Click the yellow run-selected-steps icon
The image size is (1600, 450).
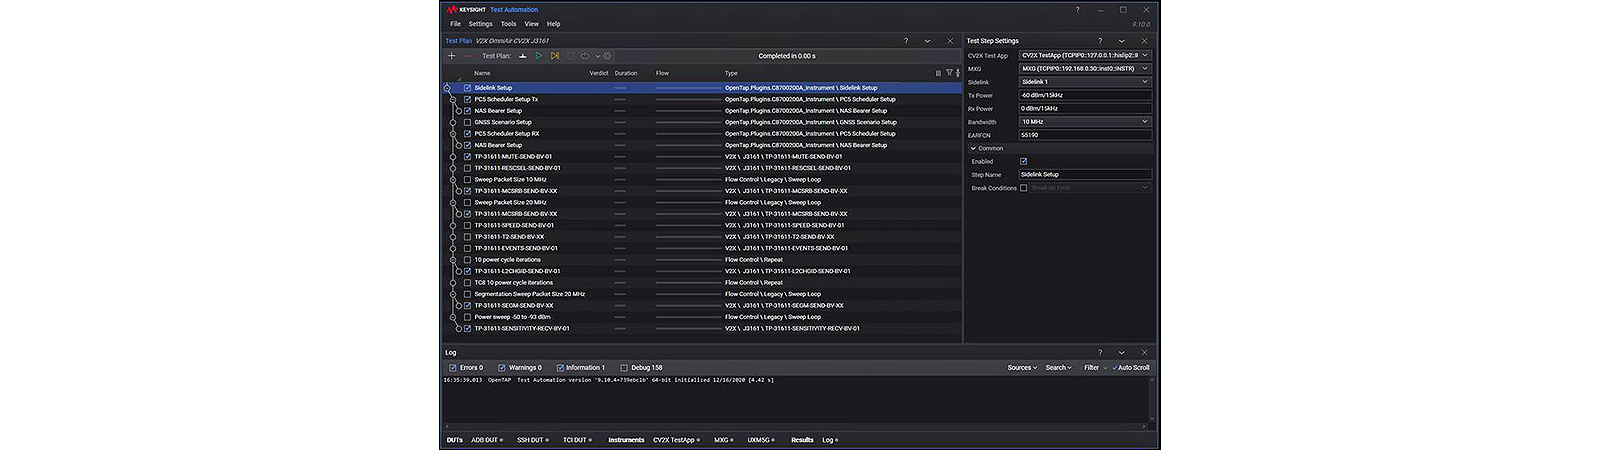click(x=555, y=56)
